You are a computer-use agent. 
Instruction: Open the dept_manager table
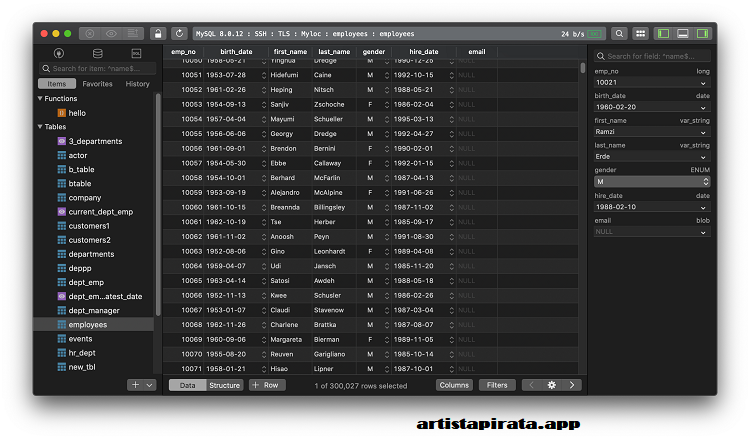click(x=94, y=310)
